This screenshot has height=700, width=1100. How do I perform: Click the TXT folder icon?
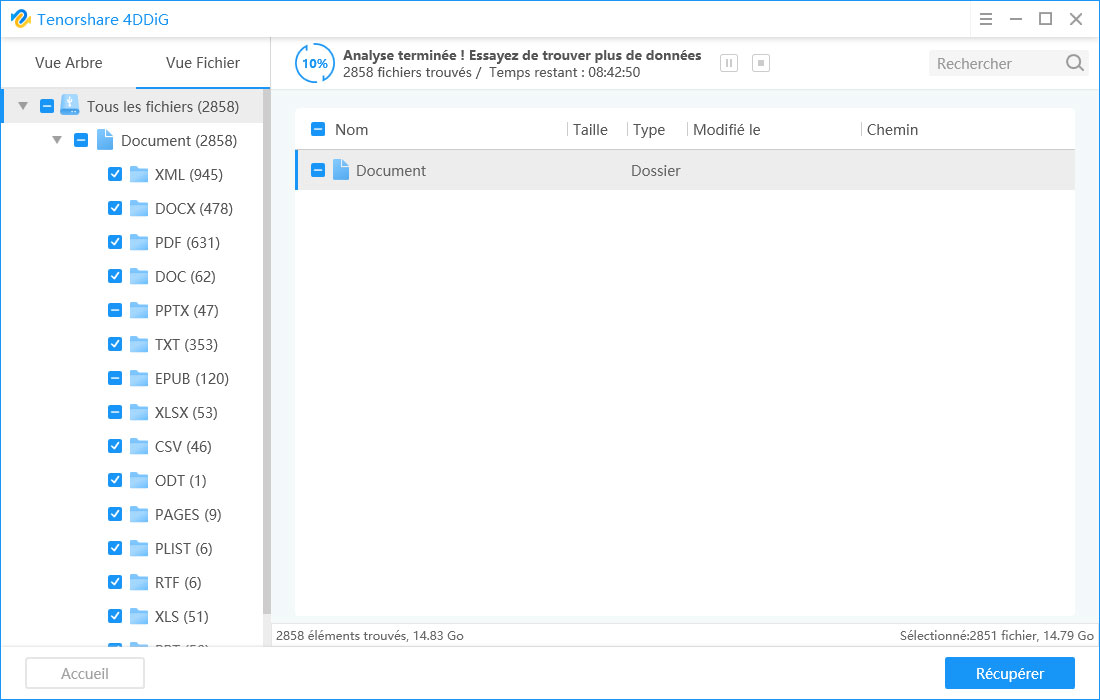(x=139, y=344)
